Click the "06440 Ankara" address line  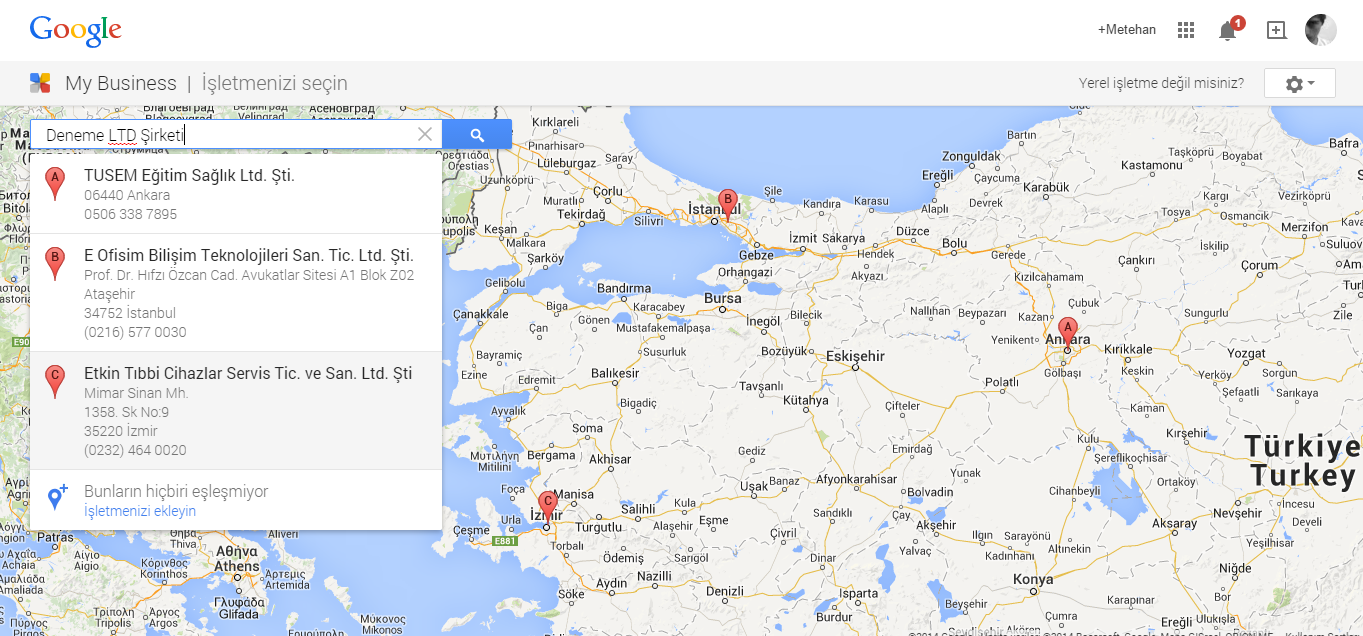click(x=127, y=195)
